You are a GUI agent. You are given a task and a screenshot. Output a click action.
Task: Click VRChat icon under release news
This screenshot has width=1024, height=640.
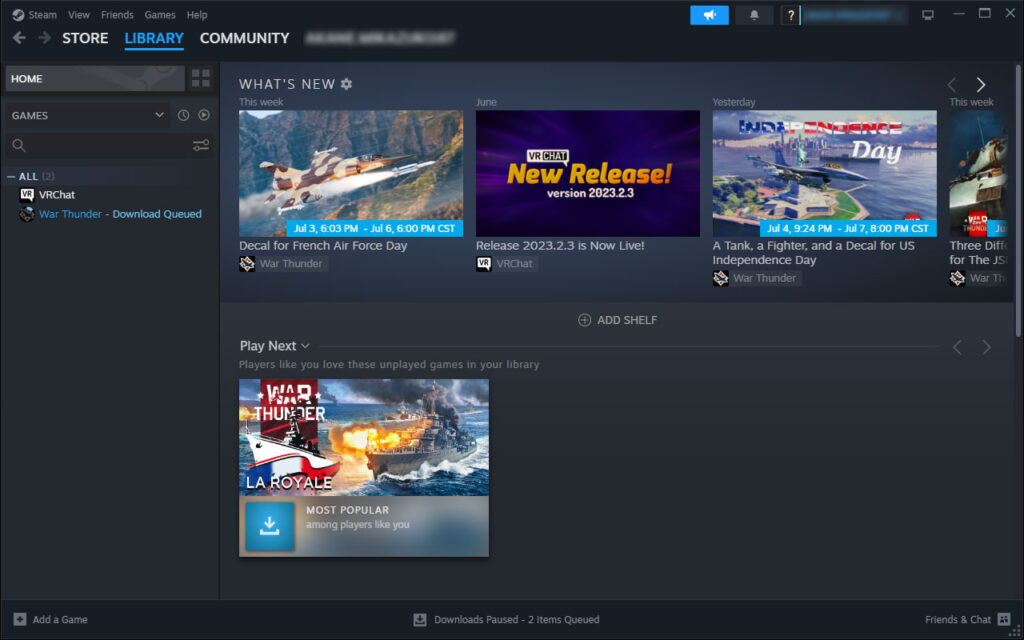484,264
